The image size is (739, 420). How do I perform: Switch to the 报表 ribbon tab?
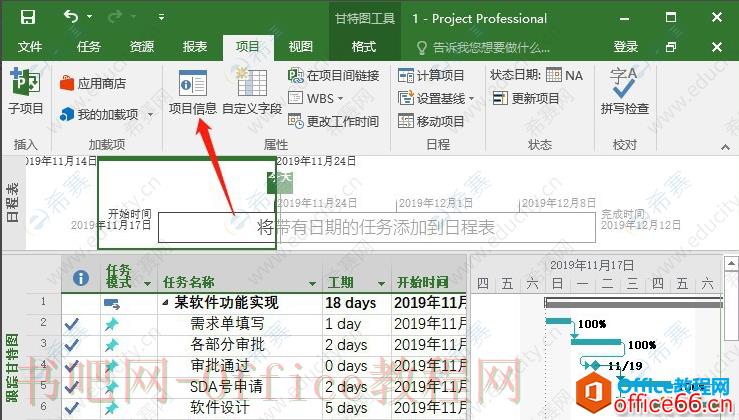coord(195,47)
